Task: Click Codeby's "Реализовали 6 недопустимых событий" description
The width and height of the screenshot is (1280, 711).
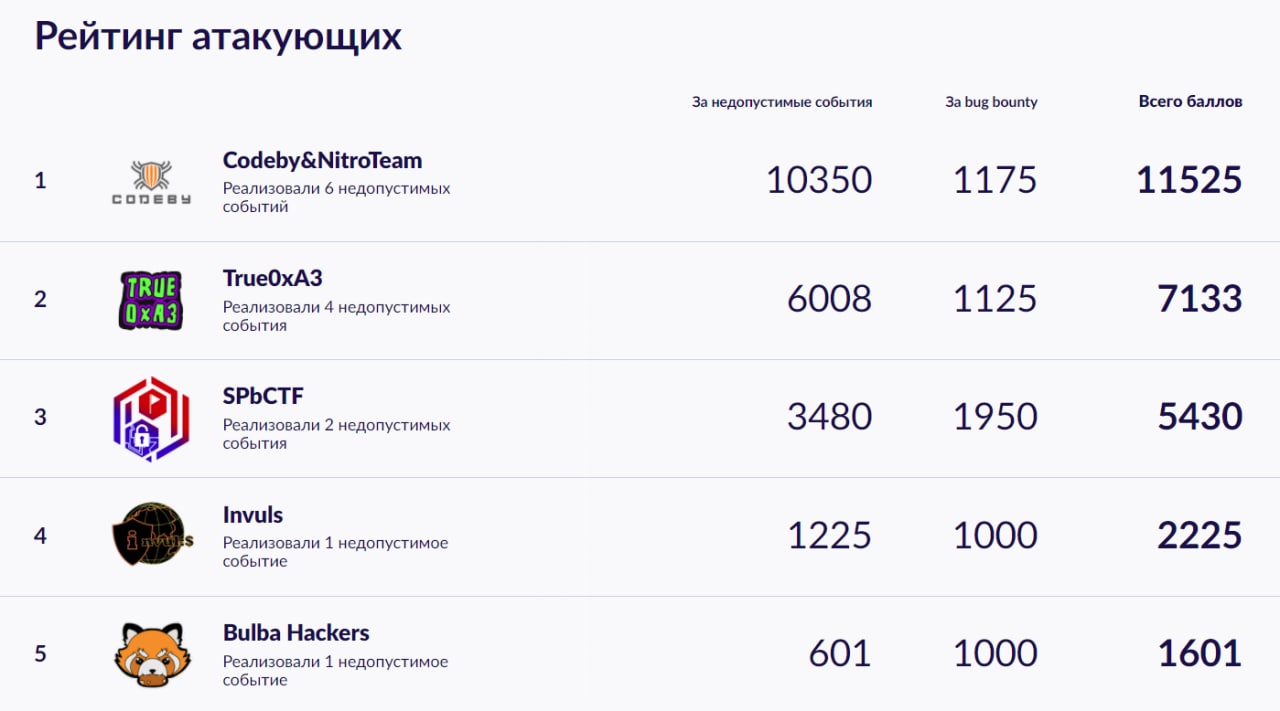Action: coord(336,198)
